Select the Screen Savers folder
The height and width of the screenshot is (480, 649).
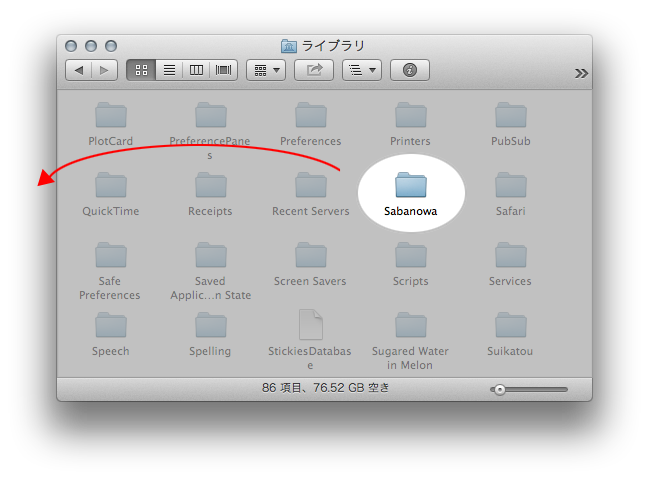point(311,255)
